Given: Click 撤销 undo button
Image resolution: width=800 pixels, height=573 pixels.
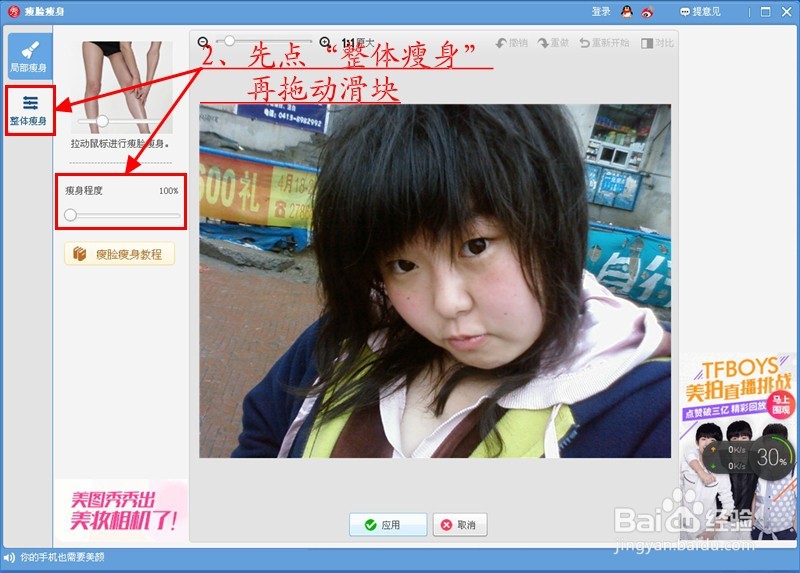Looking at the screenshot, I should (512, 43).
